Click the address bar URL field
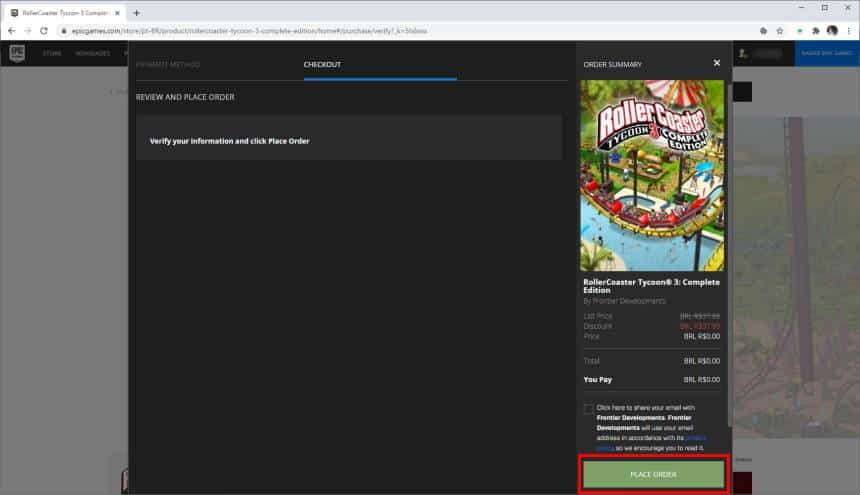Image resolution: width=860 pixels, height=495 pixels. 406,31
